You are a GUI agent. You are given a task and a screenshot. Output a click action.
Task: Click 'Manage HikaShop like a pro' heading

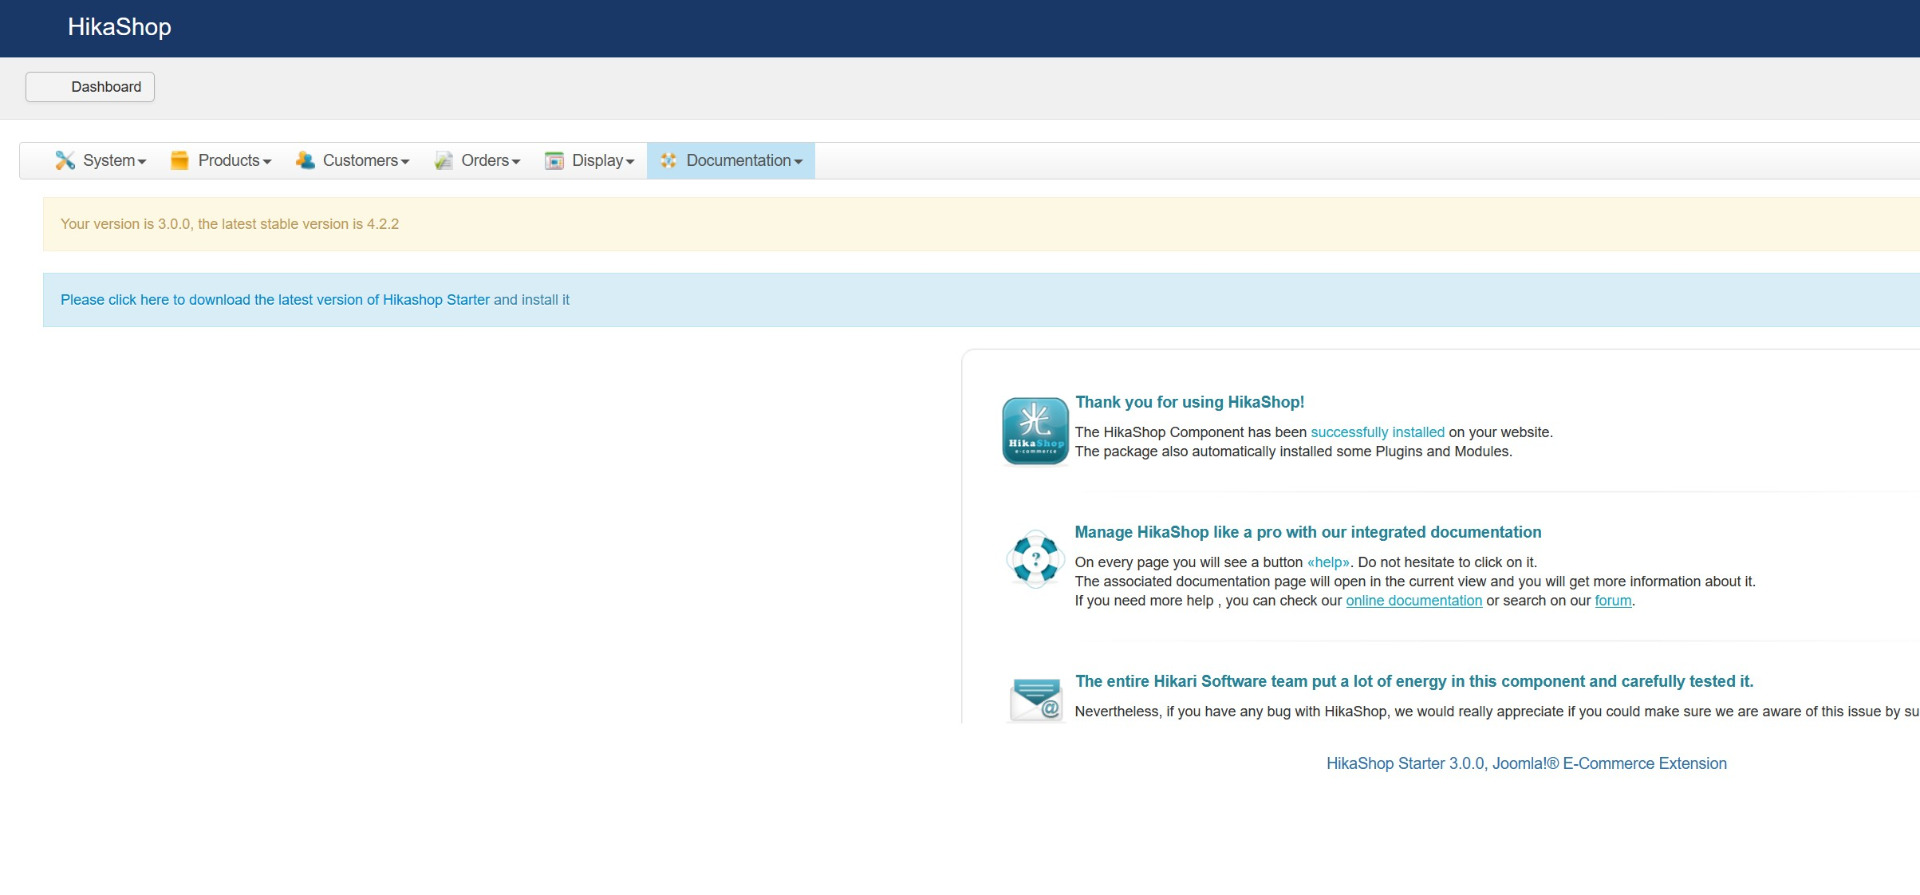1308,532
